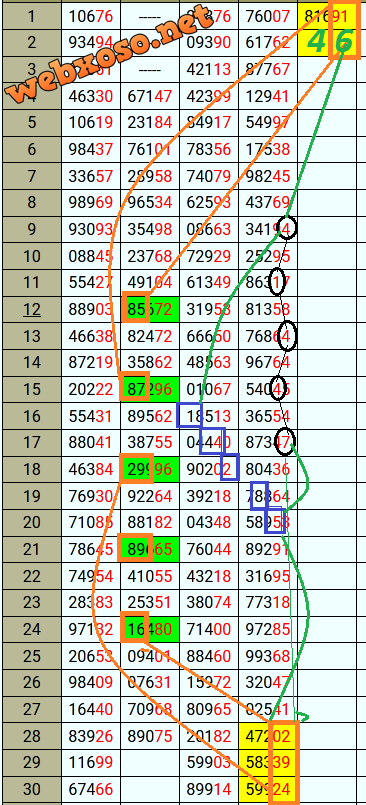Click the underlined row header 12

[x=31, y=309]
